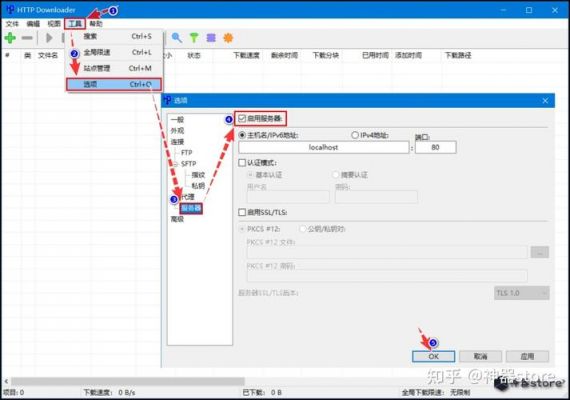Select 服务器 in the options tree
This screenshot has width=570, height=400.
point(191,208)
